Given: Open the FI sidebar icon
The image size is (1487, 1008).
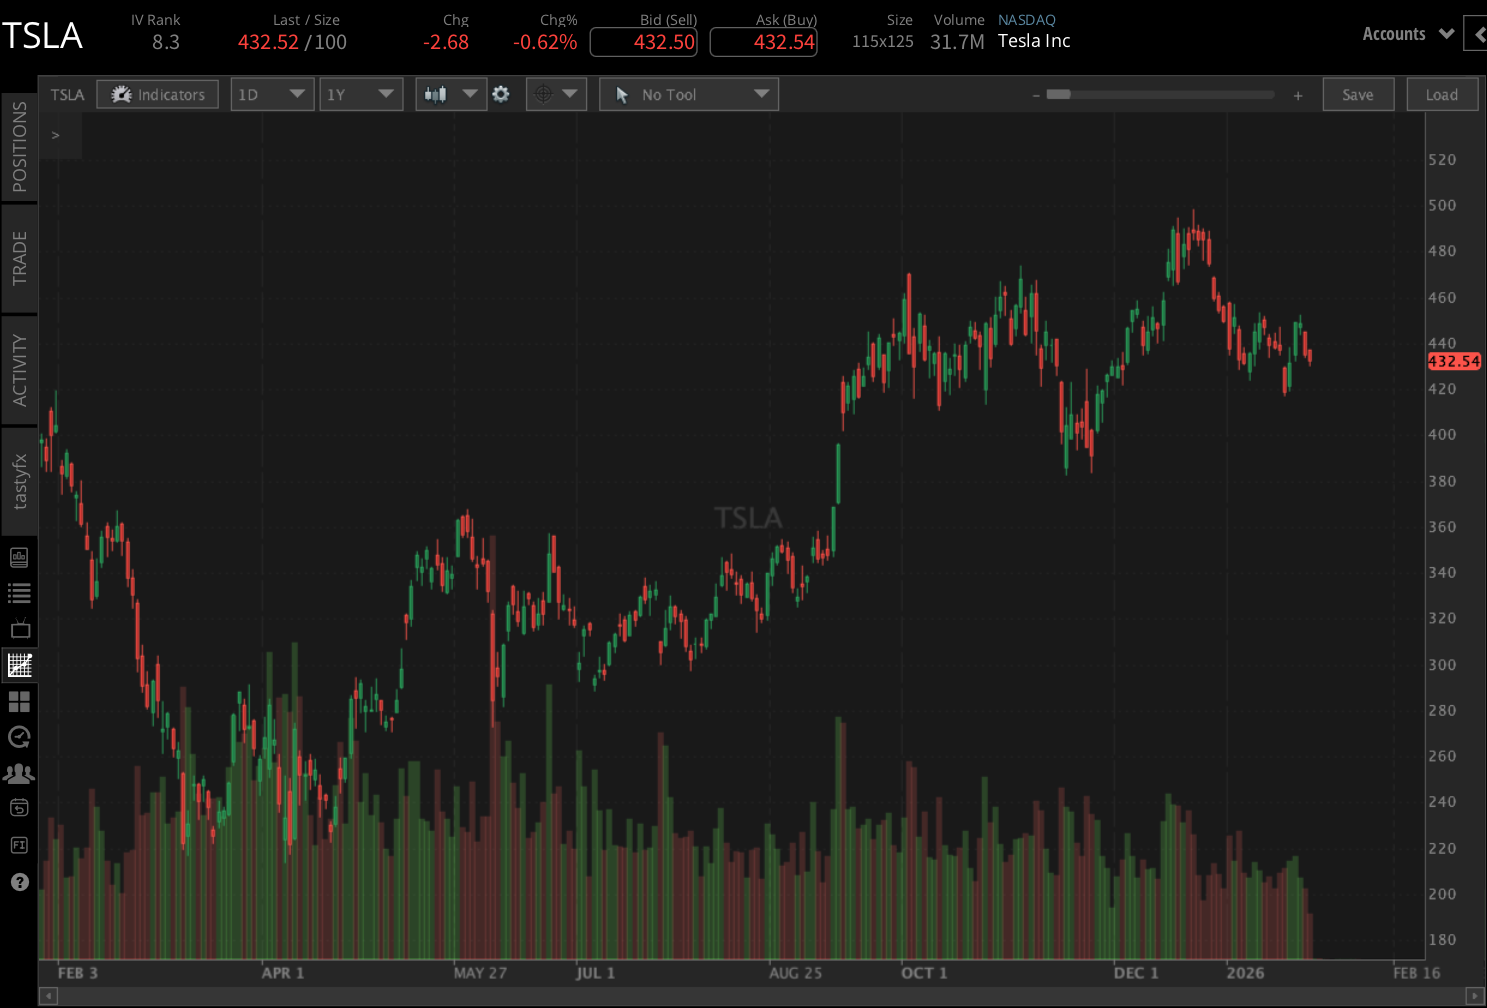Looking at the screenshot, I should tap(19, 845).
